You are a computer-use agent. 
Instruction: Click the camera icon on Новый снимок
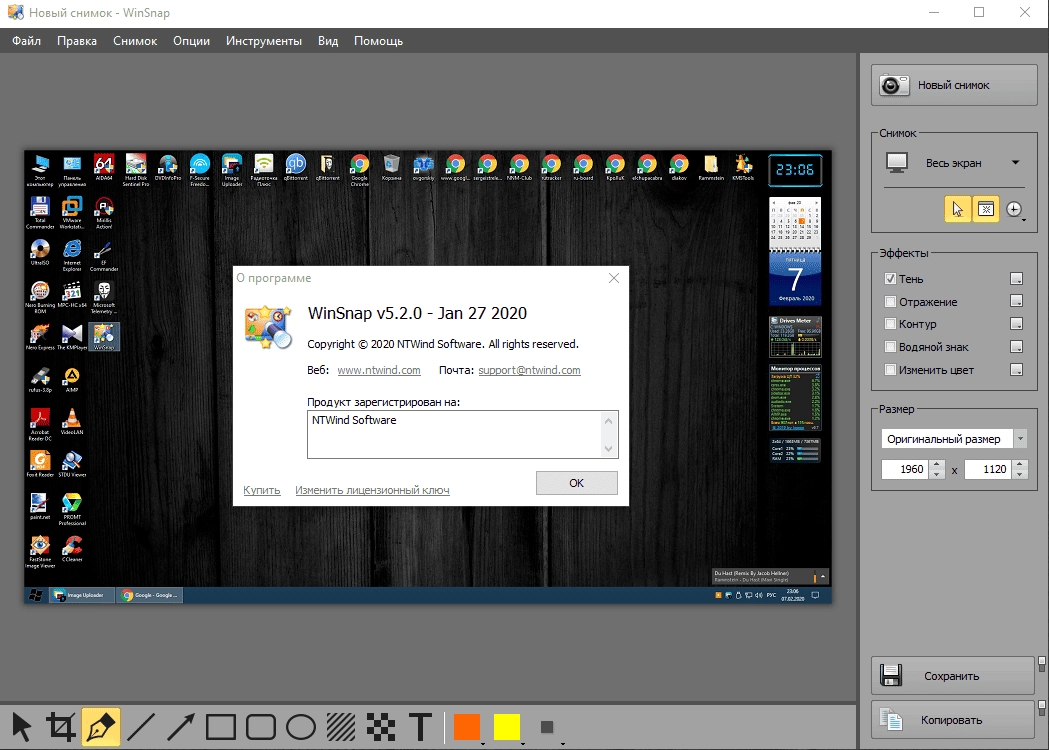(894, 86)
